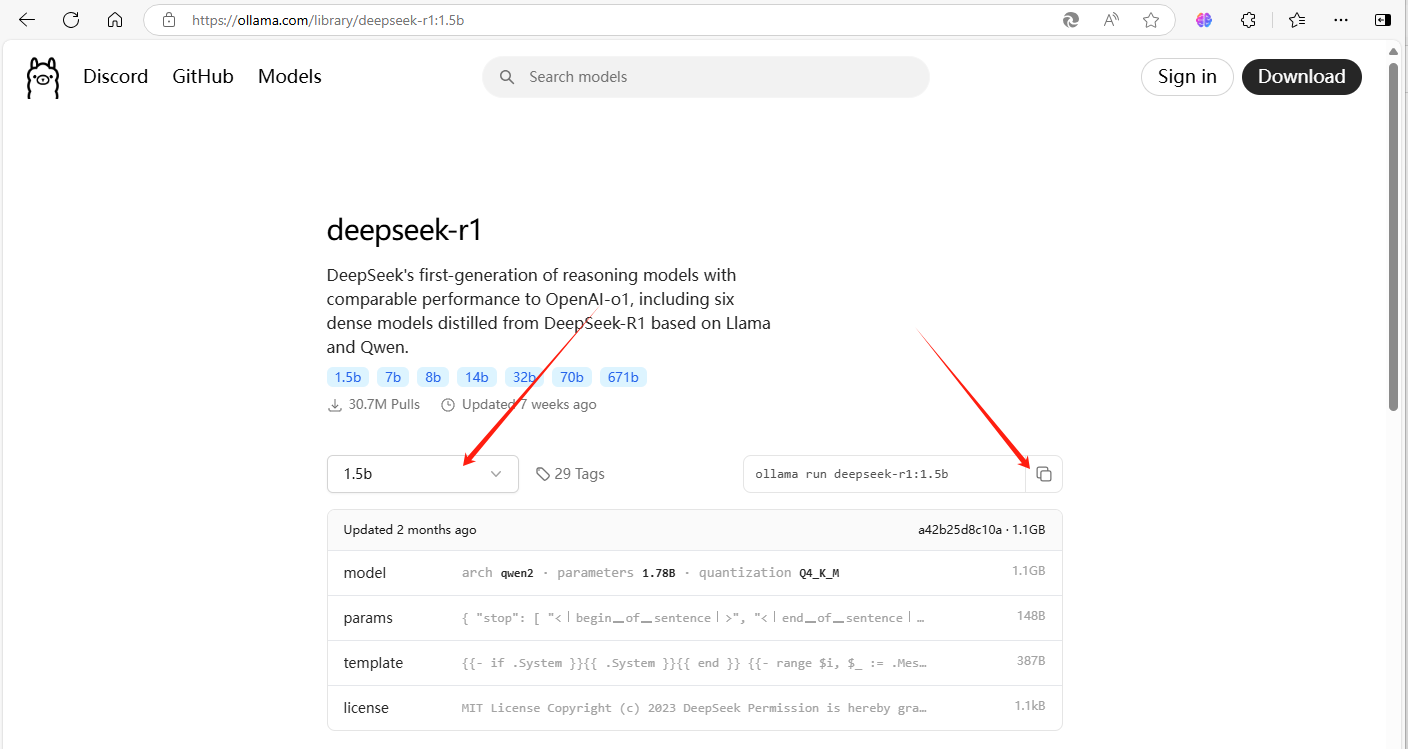
Task: Click the search magnifier icon
Action: [507, 77]
